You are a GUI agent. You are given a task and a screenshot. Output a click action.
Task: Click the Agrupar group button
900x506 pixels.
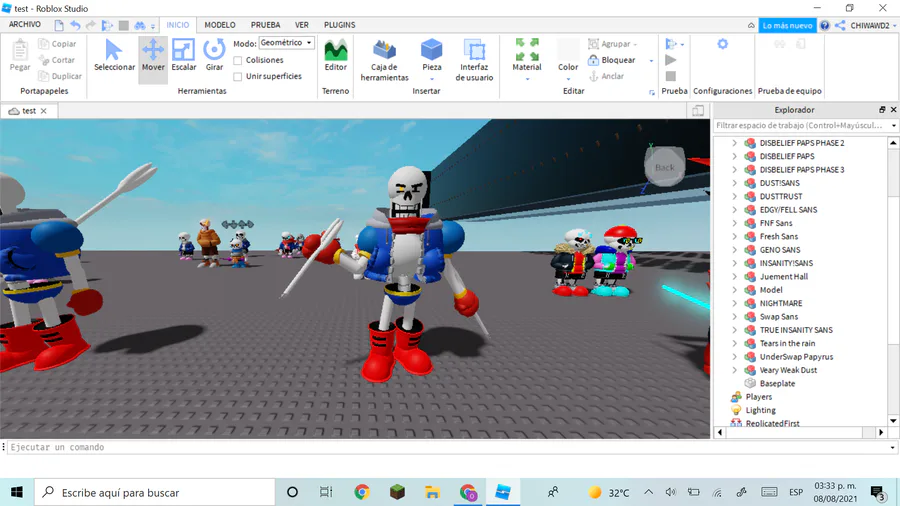(x=612, y=44)
